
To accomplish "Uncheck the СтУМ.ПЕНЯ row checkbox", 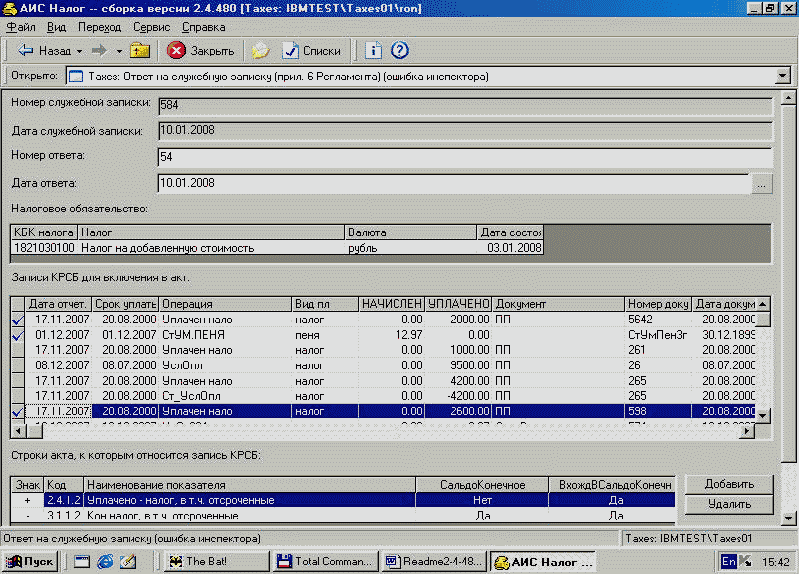I will coord(18,335).
